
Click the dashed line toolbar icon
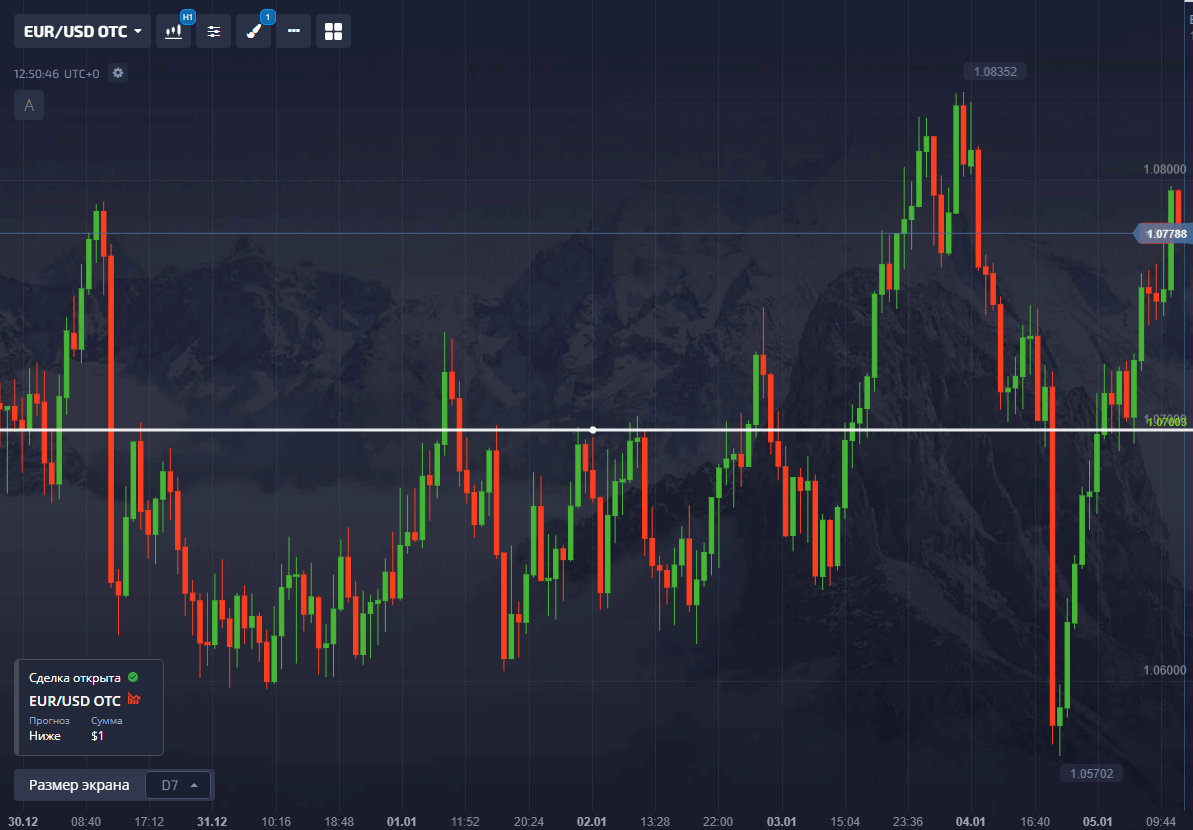tap(293, 31)
